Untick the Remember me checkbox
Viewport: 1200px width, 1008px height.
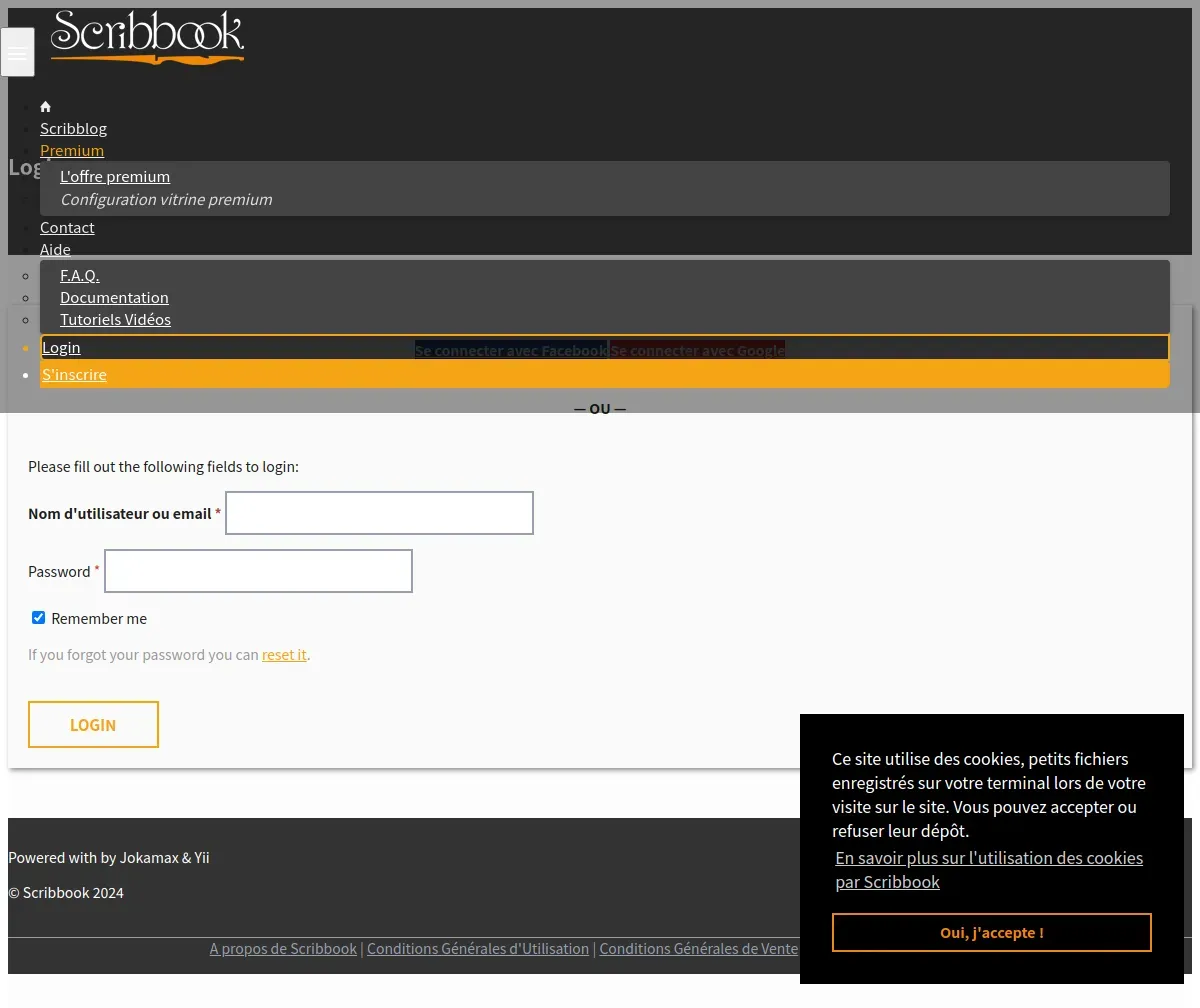click(39, 618)
